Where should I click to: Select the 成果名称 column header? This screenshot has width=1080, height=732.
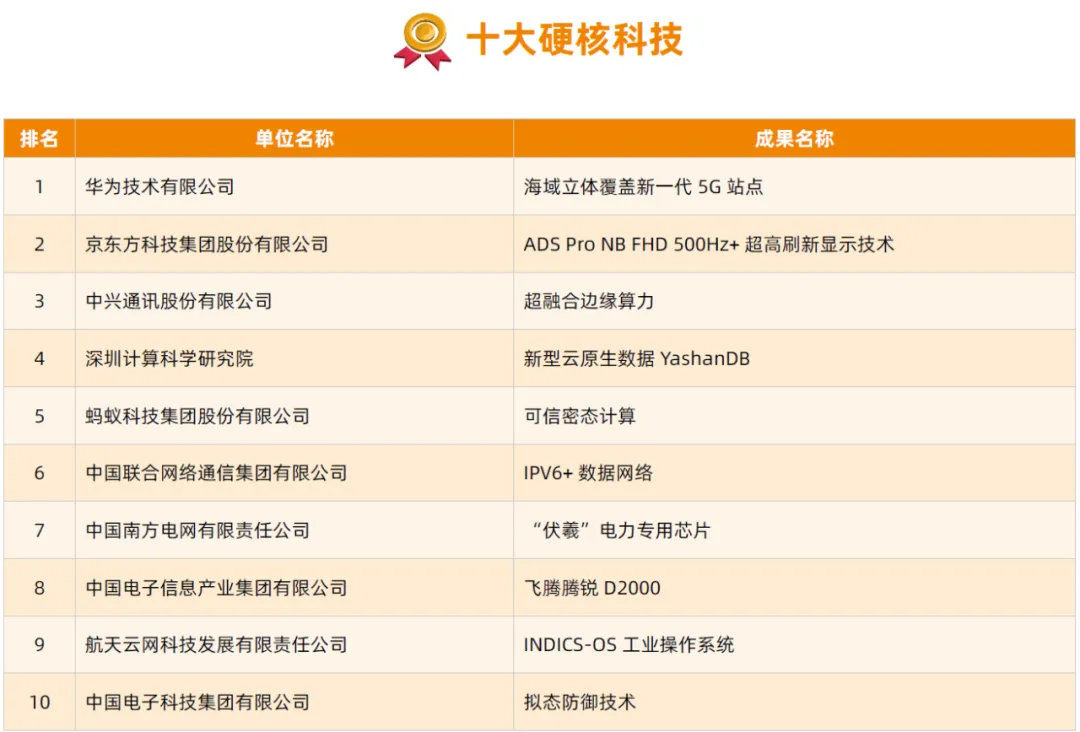pyautogui.click(x=794, y=138)
